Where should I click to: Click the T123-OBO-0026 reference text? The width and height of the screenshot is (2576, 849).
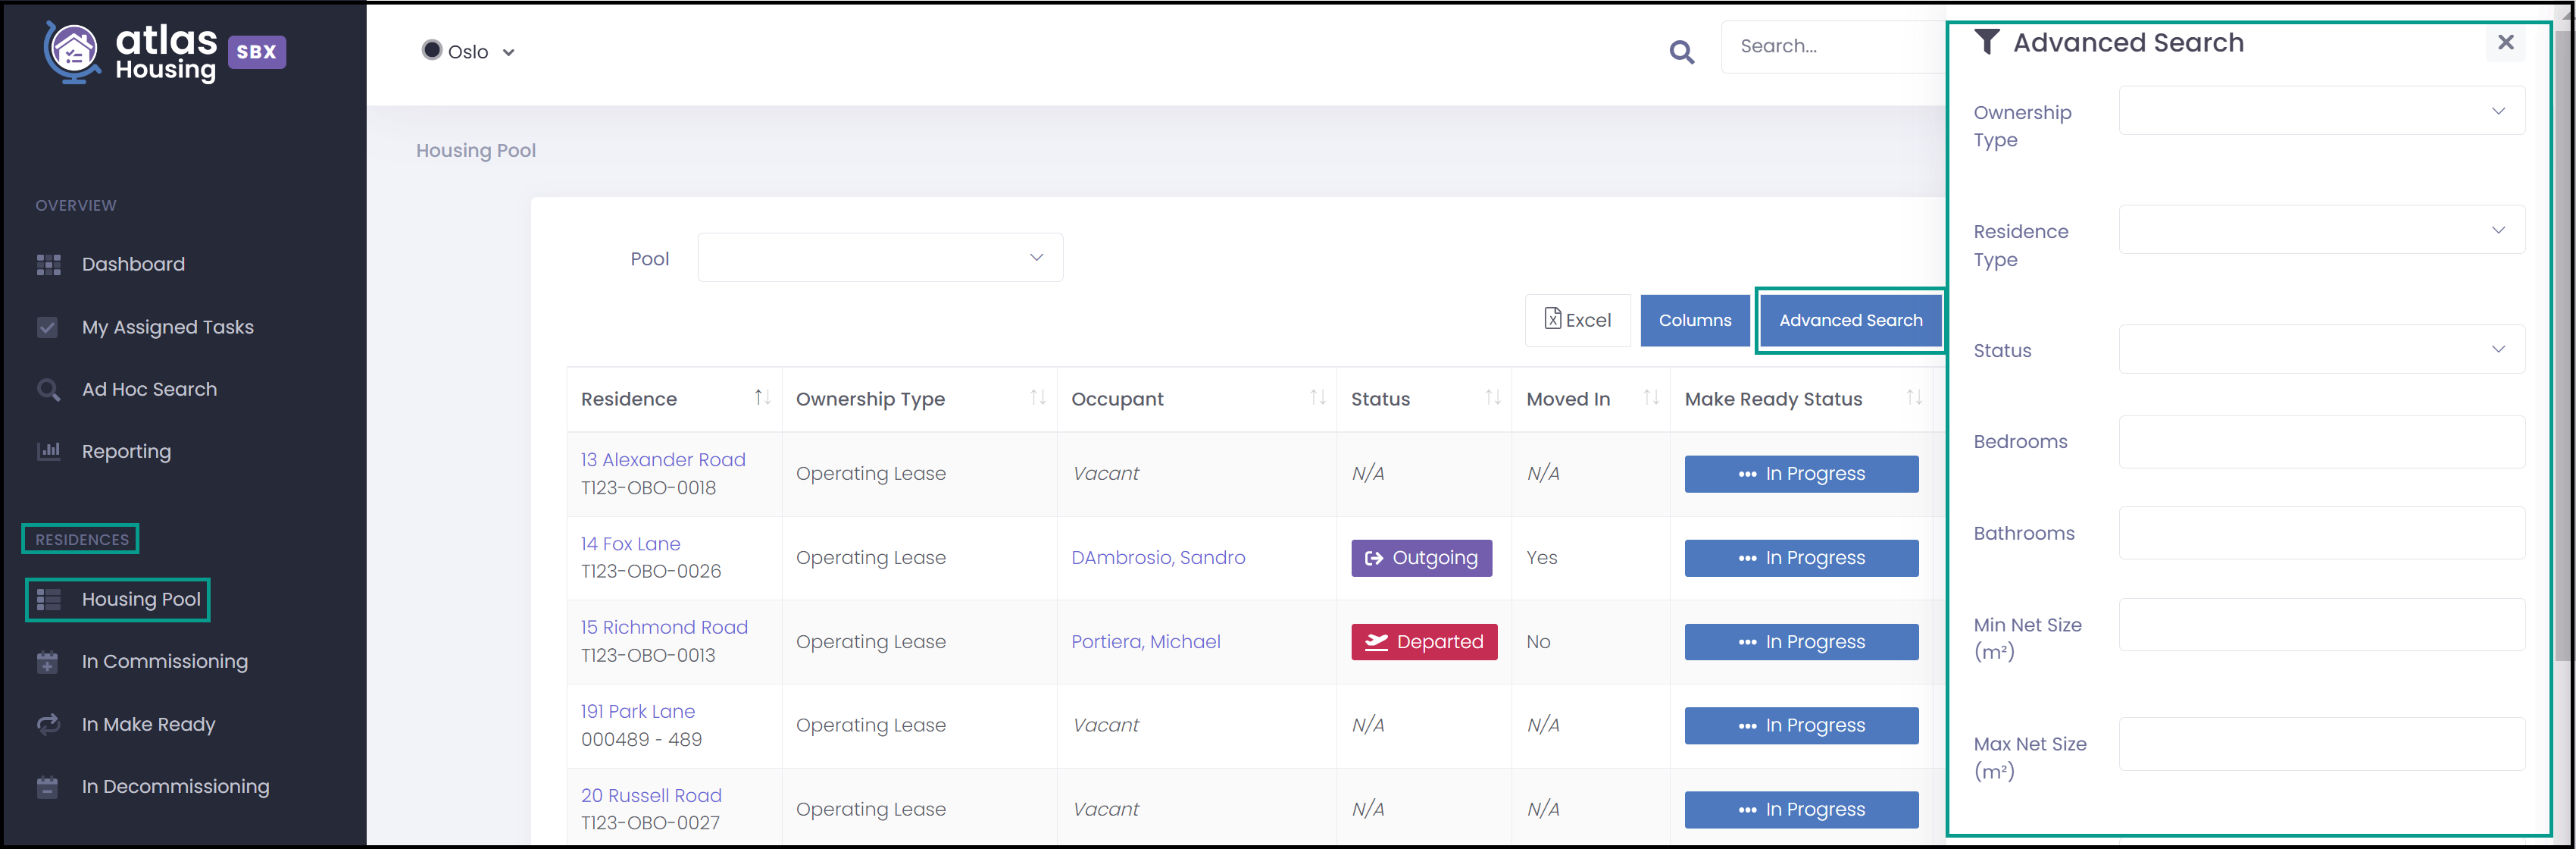point(651,571)
